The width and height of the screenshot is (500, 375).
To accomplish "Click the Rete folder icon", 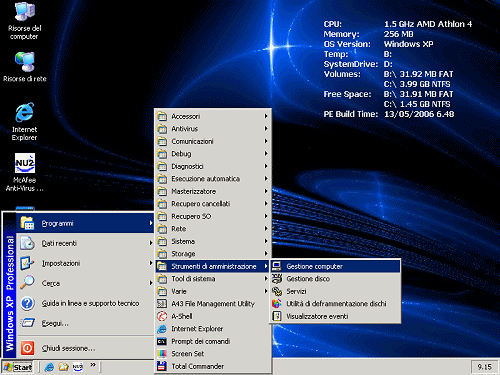I will [x=162, y=229].
